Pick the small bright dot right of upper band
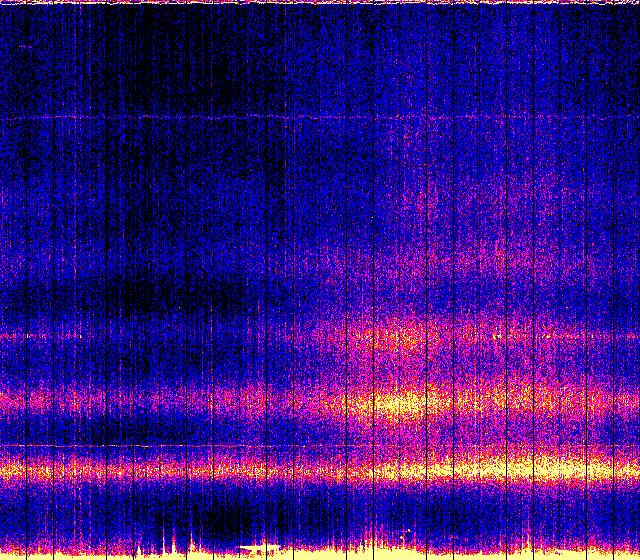This screenshot has height=560, width=640. [497, 337]
